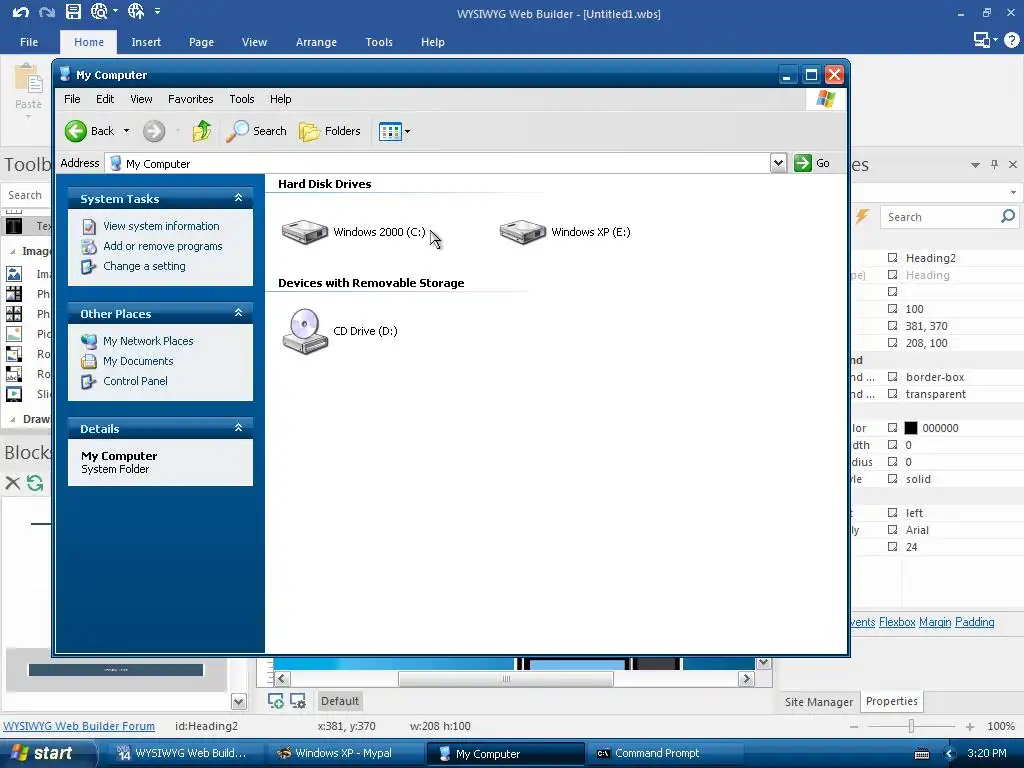Switch to Command Prompt in taskbar
Screen dimensions: 1024x768
(665, 754)
